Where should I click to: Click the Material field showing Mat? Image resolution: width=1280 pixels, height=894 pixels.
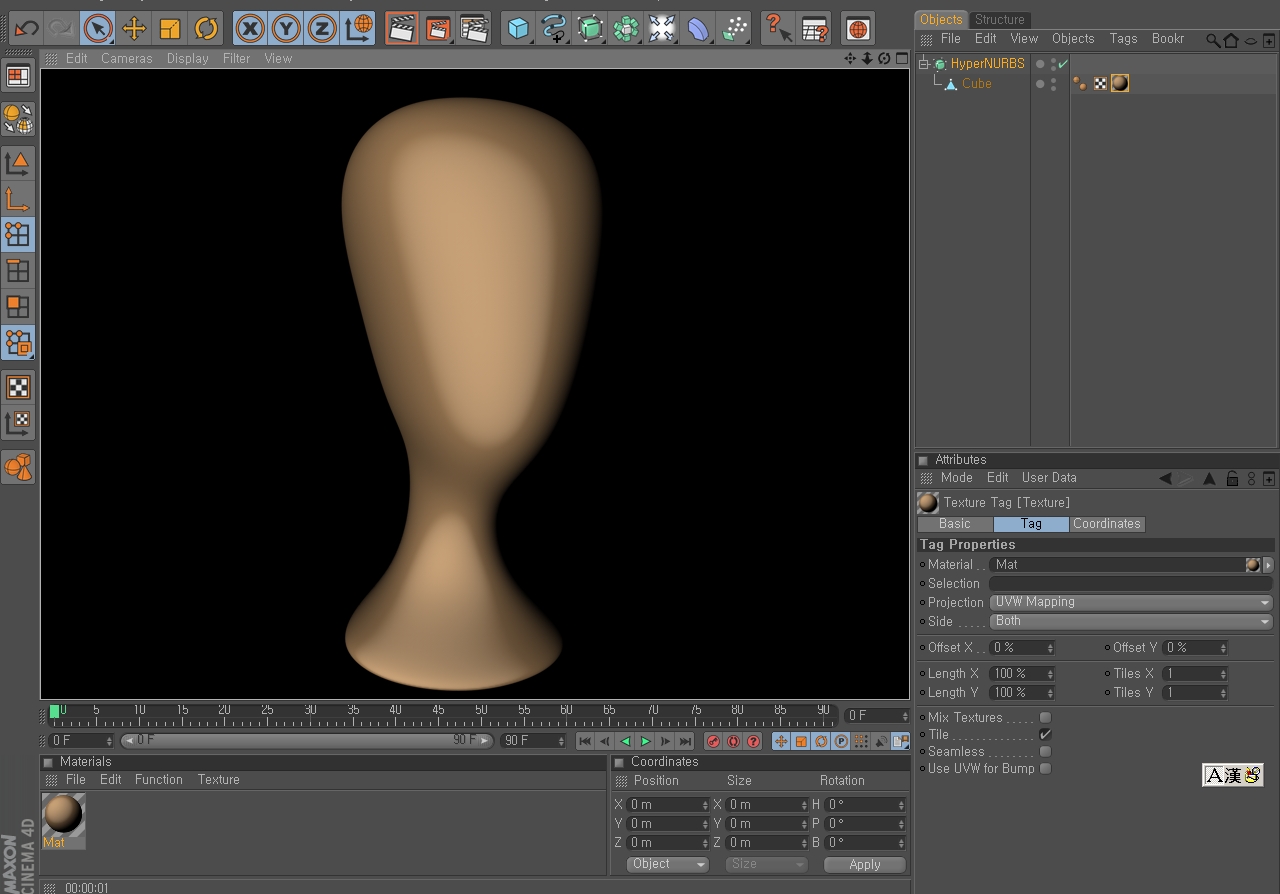1118,565
